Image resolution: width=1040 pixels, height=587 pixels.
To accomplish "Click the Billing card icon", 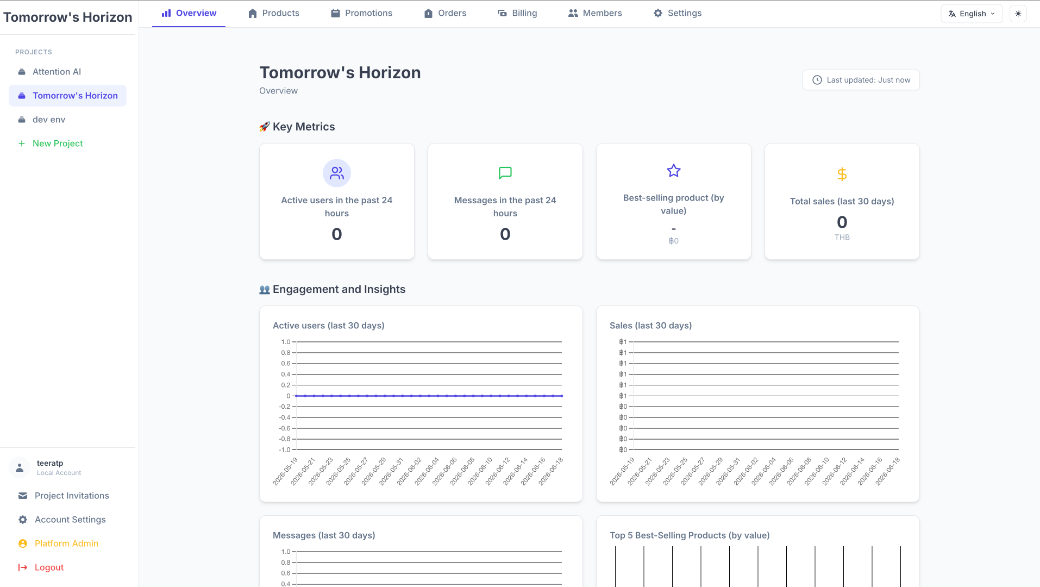I will pyautogui.click(x=502, y=13).
